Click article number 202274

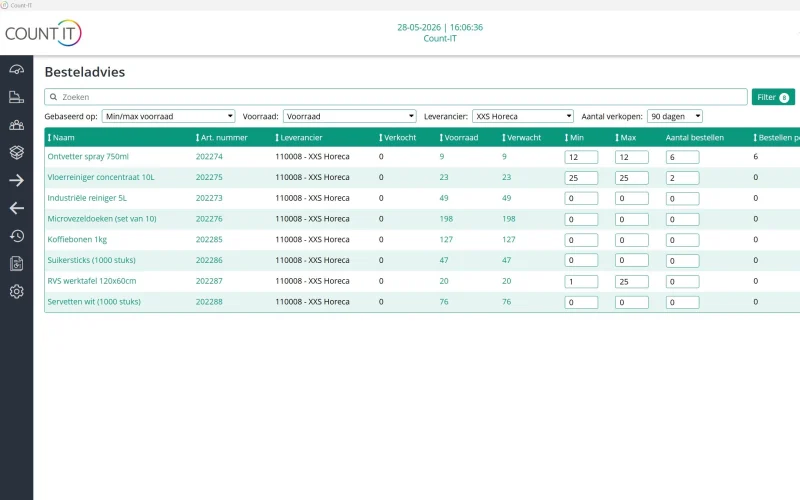pos(209,157)
